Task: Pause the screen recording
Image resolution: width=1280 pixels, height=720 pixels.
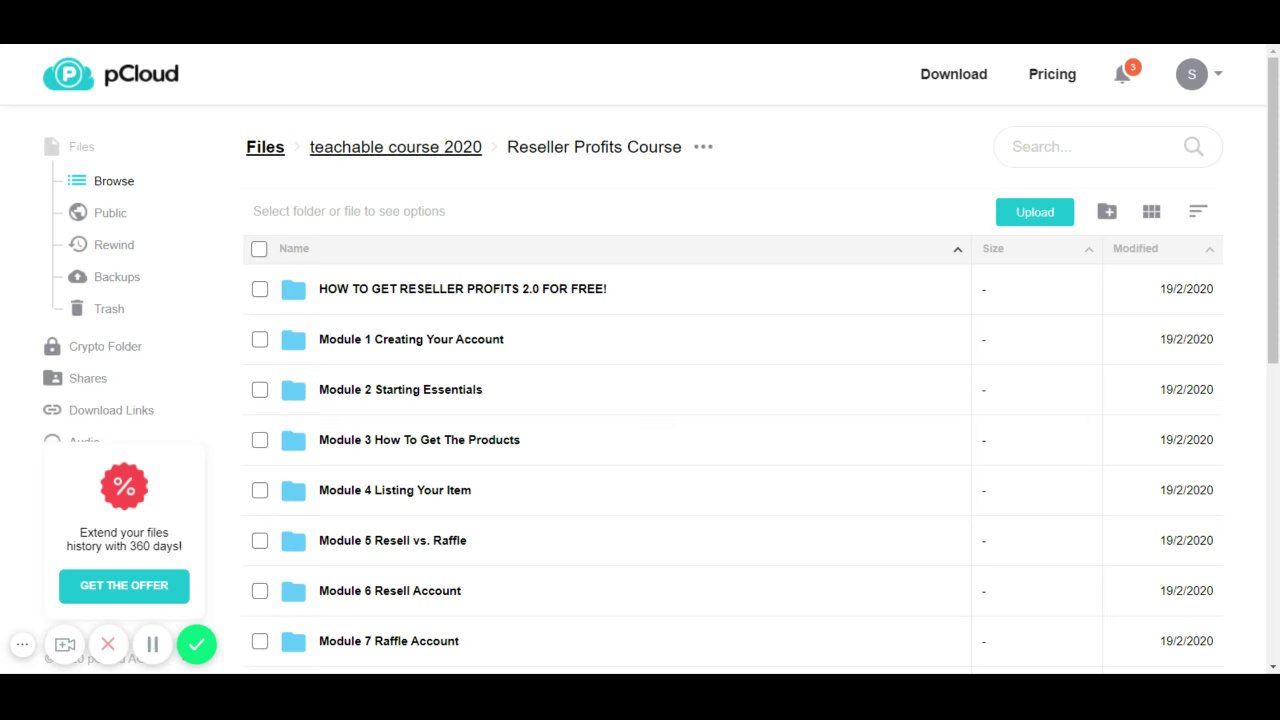Action: tap(152, 645)
